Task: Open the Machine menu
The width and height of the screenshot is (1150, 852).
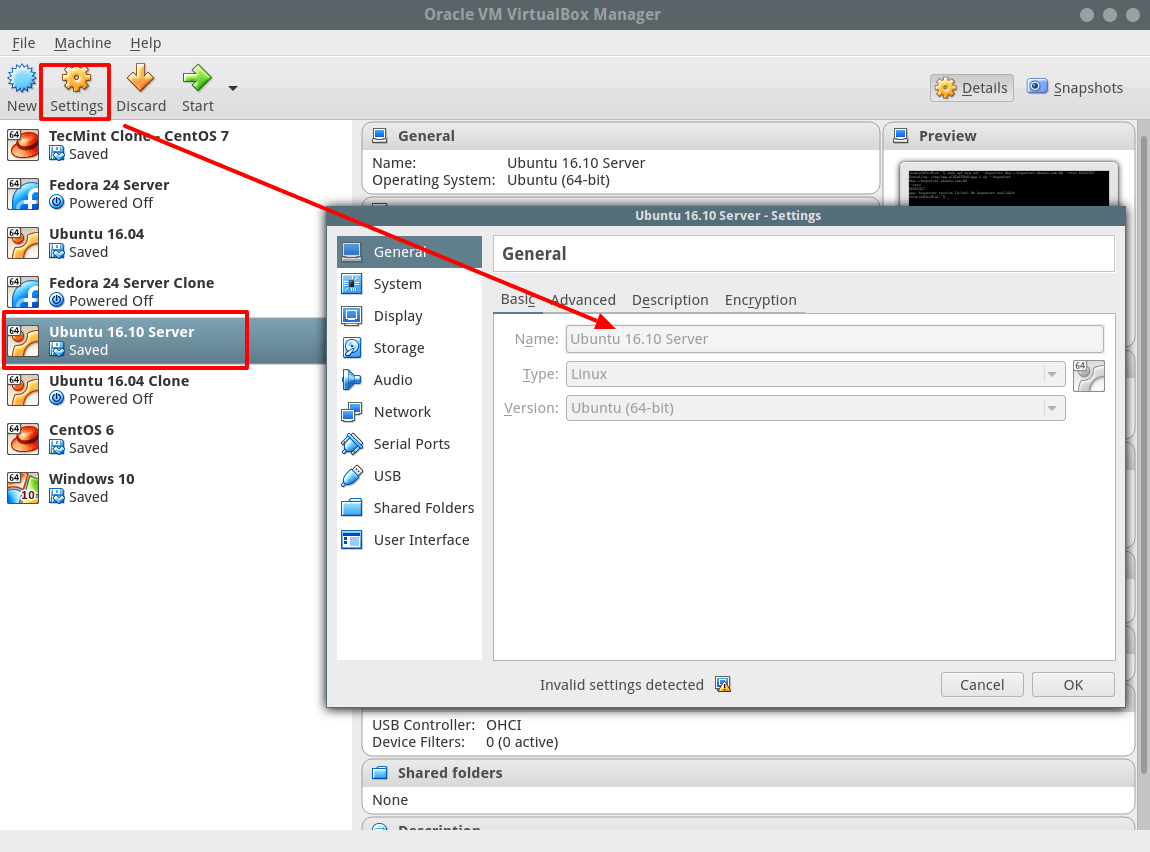Action: coord(82,42)
